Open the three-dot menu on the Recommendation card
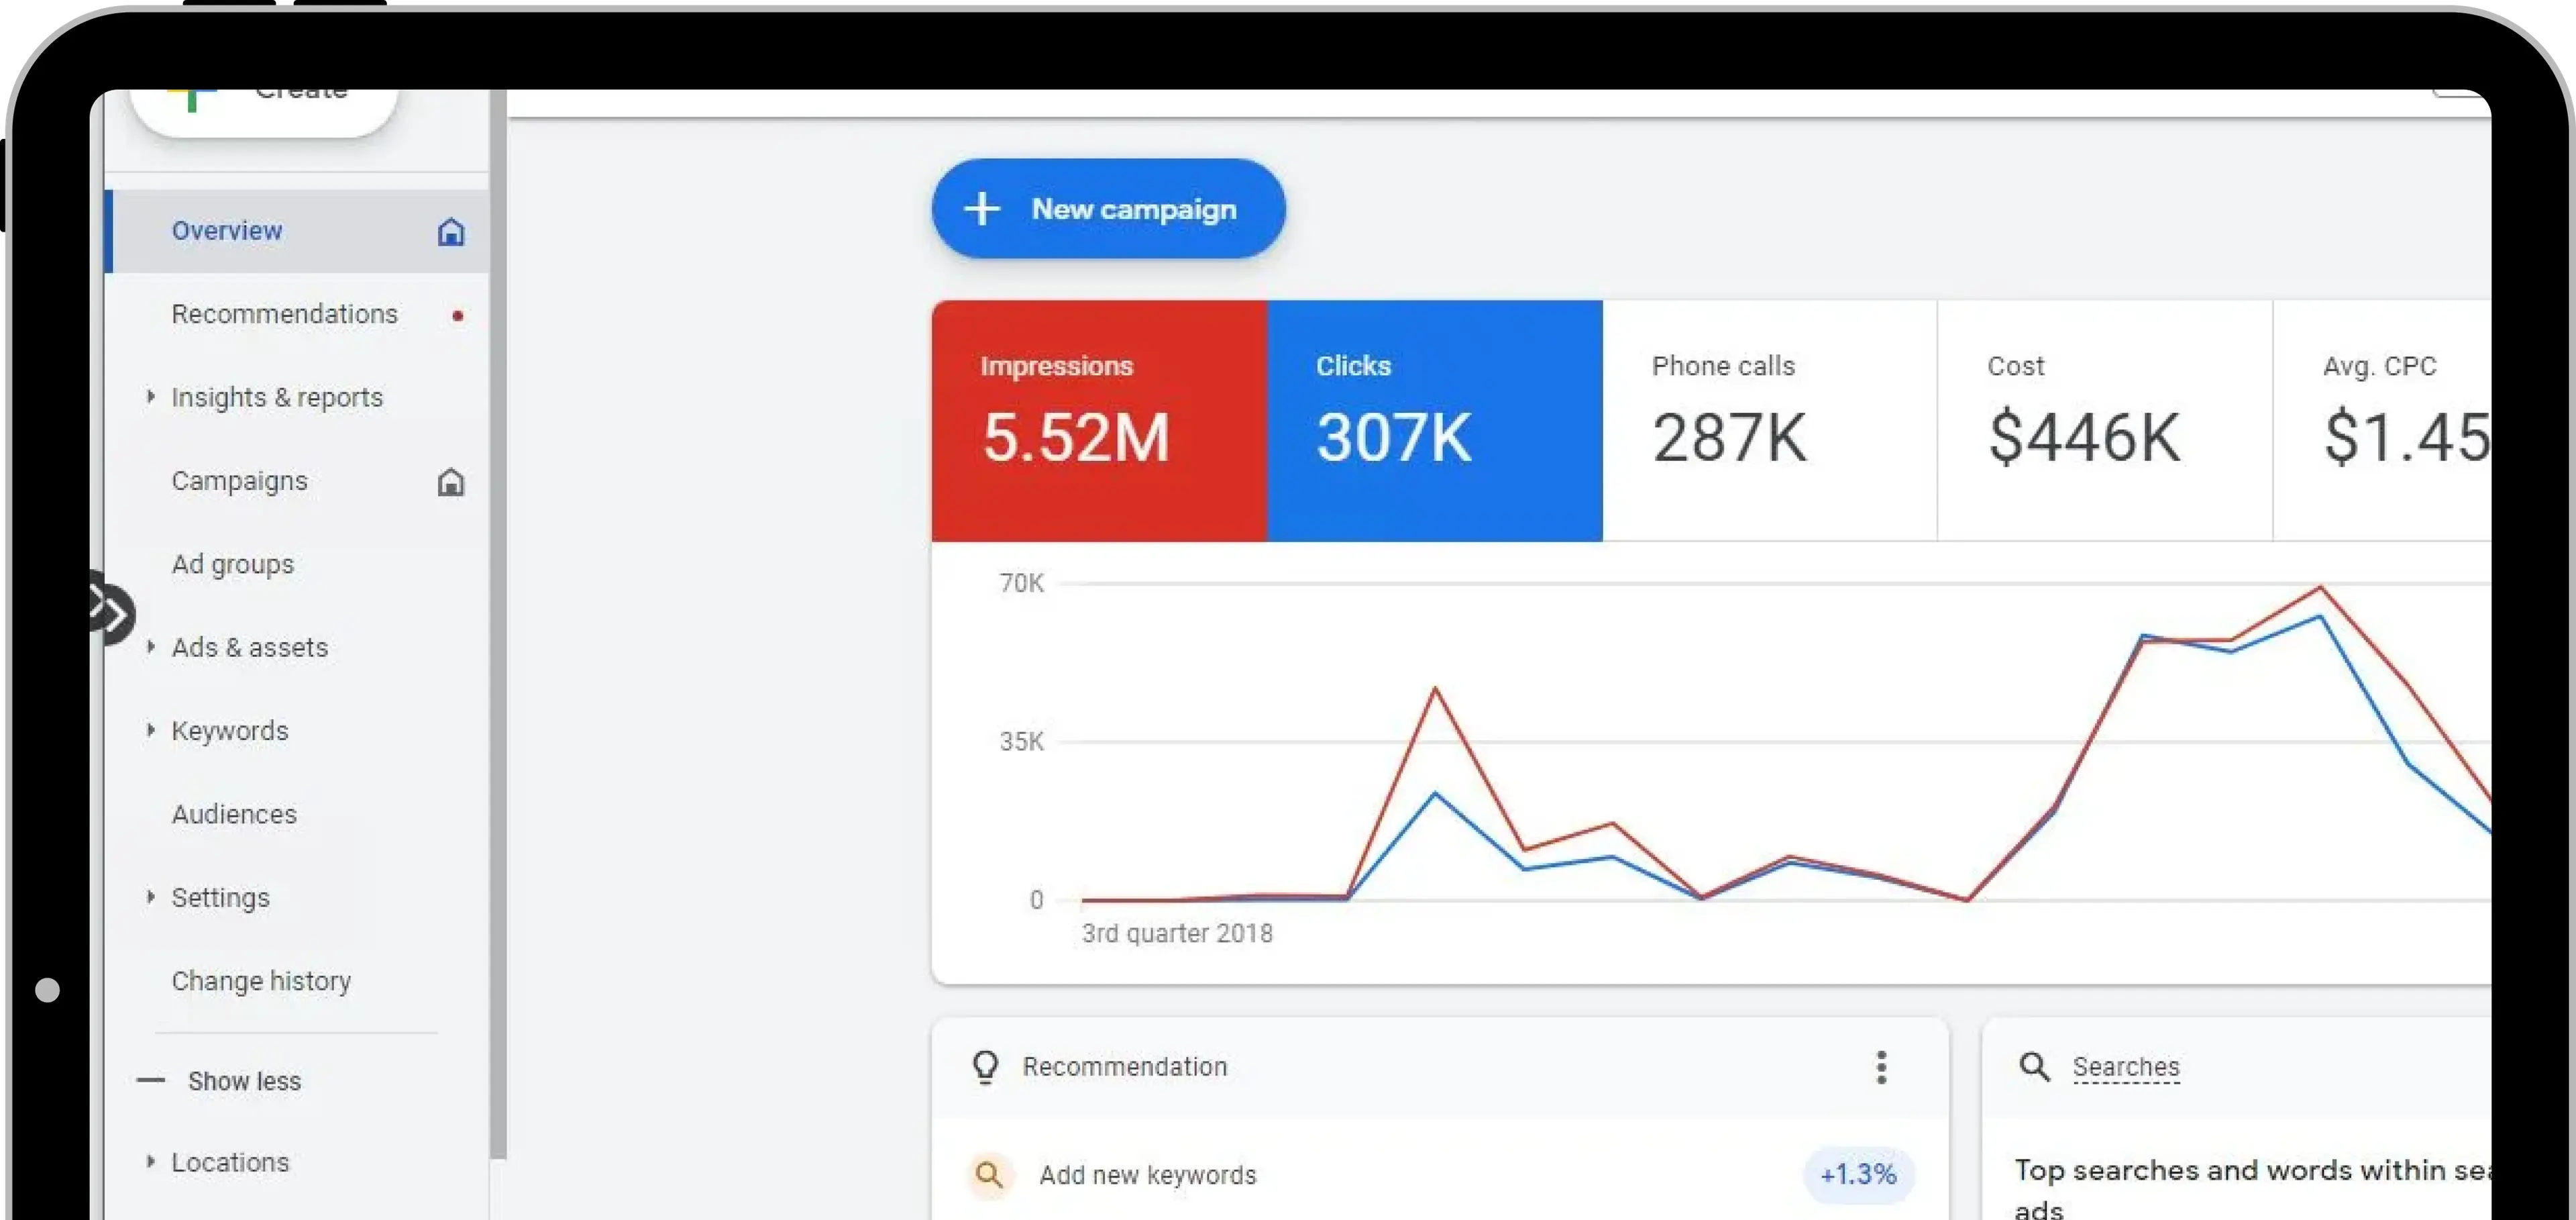Viewport: 2576px width, 1220px height. pyautogui.click(x=1880, y=1066)
